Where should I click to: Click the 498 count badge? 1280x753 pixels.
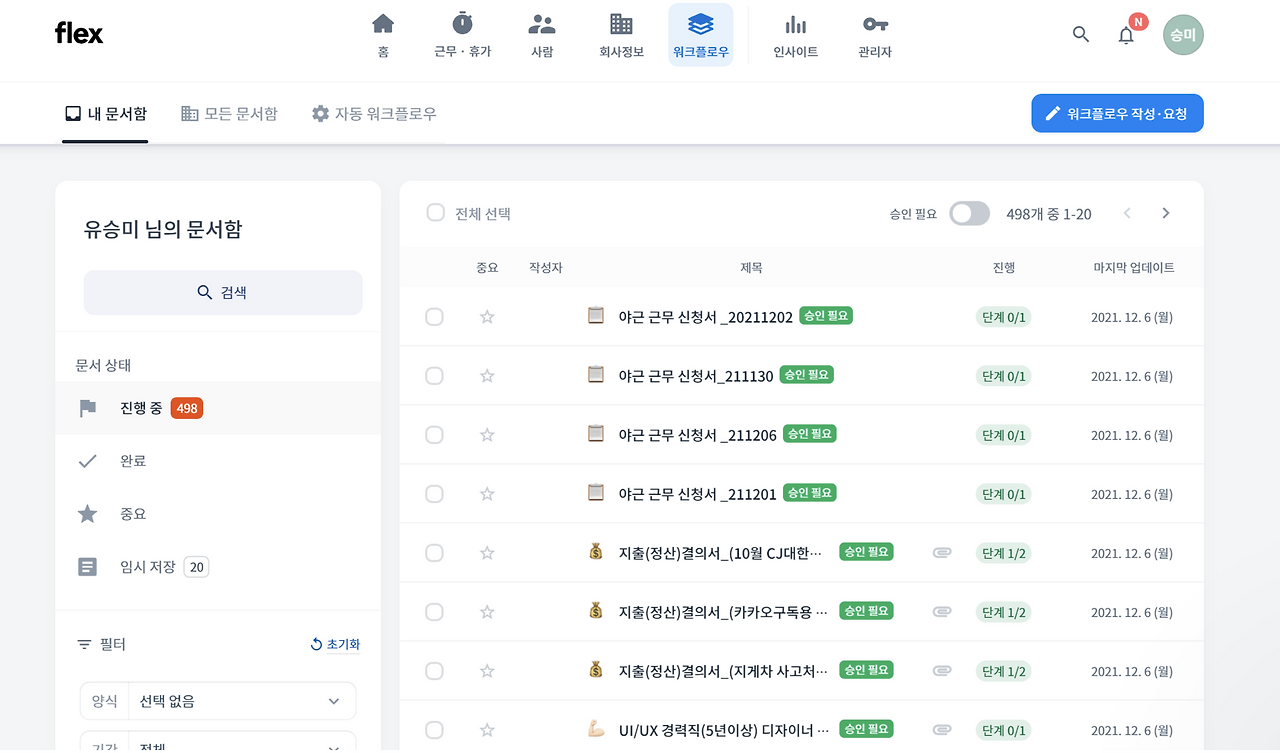click(187, 408)
